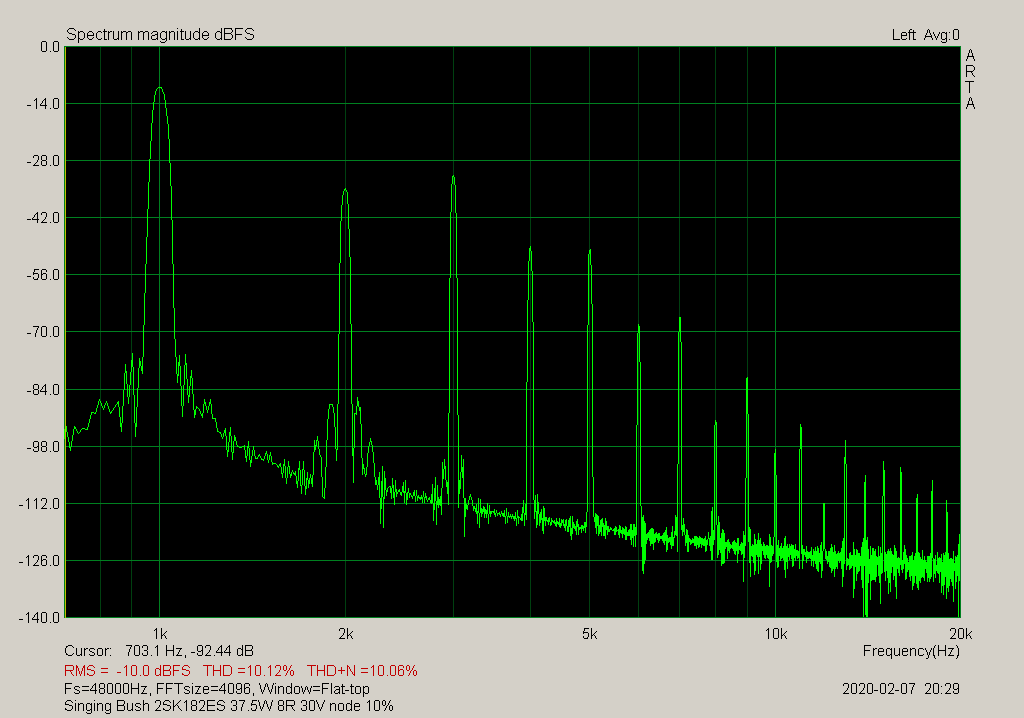
Task: Click the 2 kHz second harmonic peak top
Action: click(x=345, y=190)
